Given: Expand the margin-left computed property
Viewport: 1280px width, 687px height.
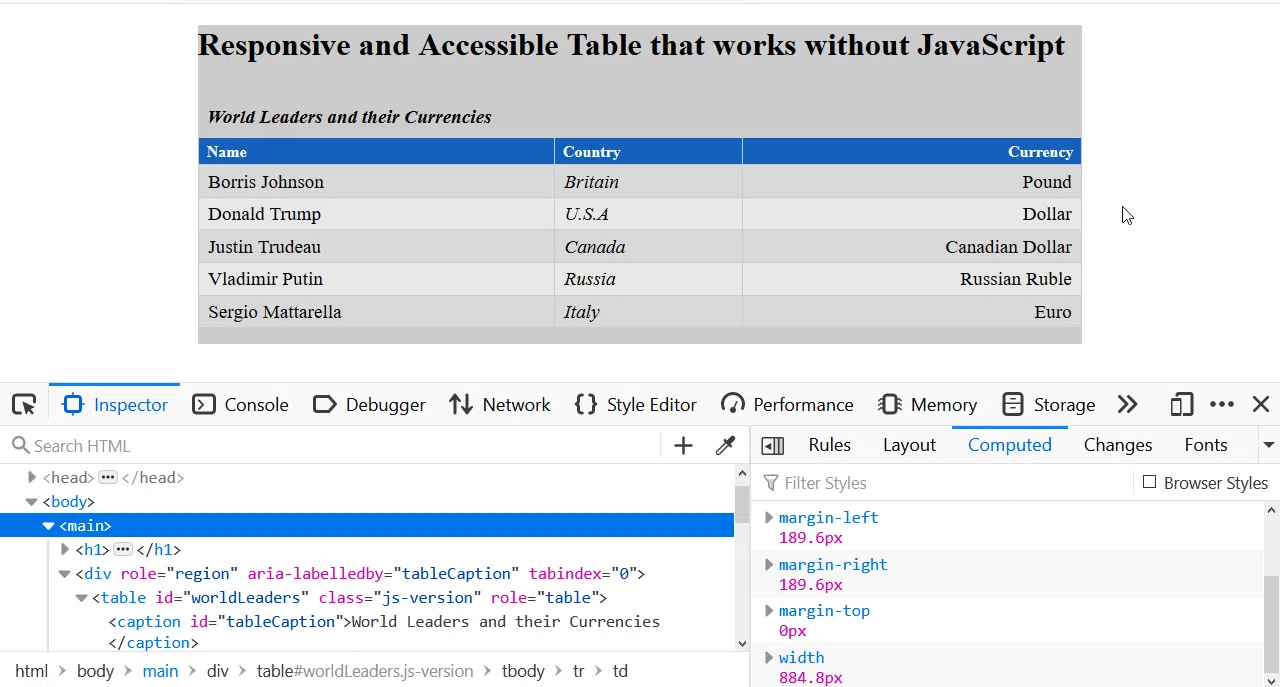Looking at the screenshot, I should point(768,518).
